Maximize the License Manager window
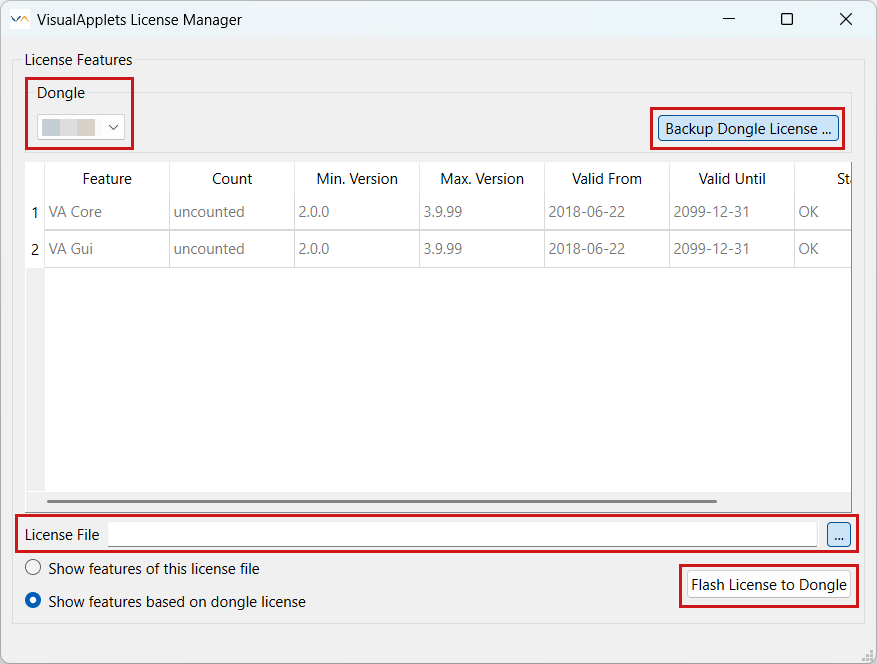Viewport: 877px width, 664px height. (x=787, y=19)
